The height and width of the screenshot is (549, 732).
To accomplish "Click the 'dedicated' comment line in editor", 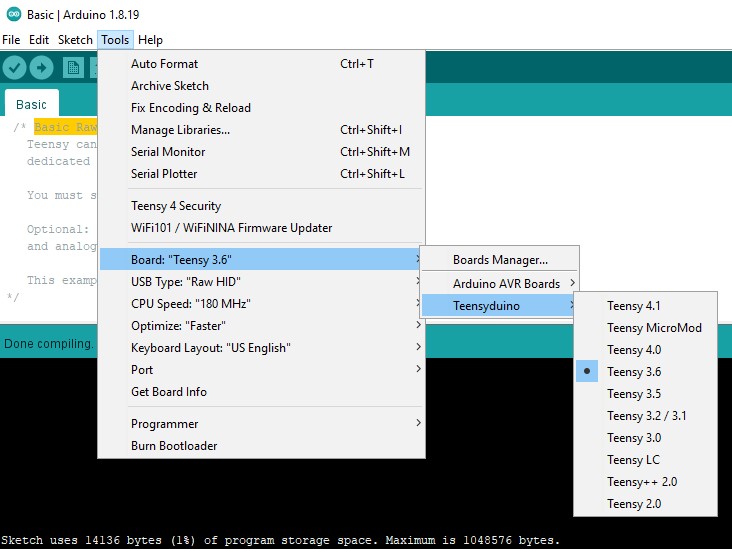I will 58,161.
